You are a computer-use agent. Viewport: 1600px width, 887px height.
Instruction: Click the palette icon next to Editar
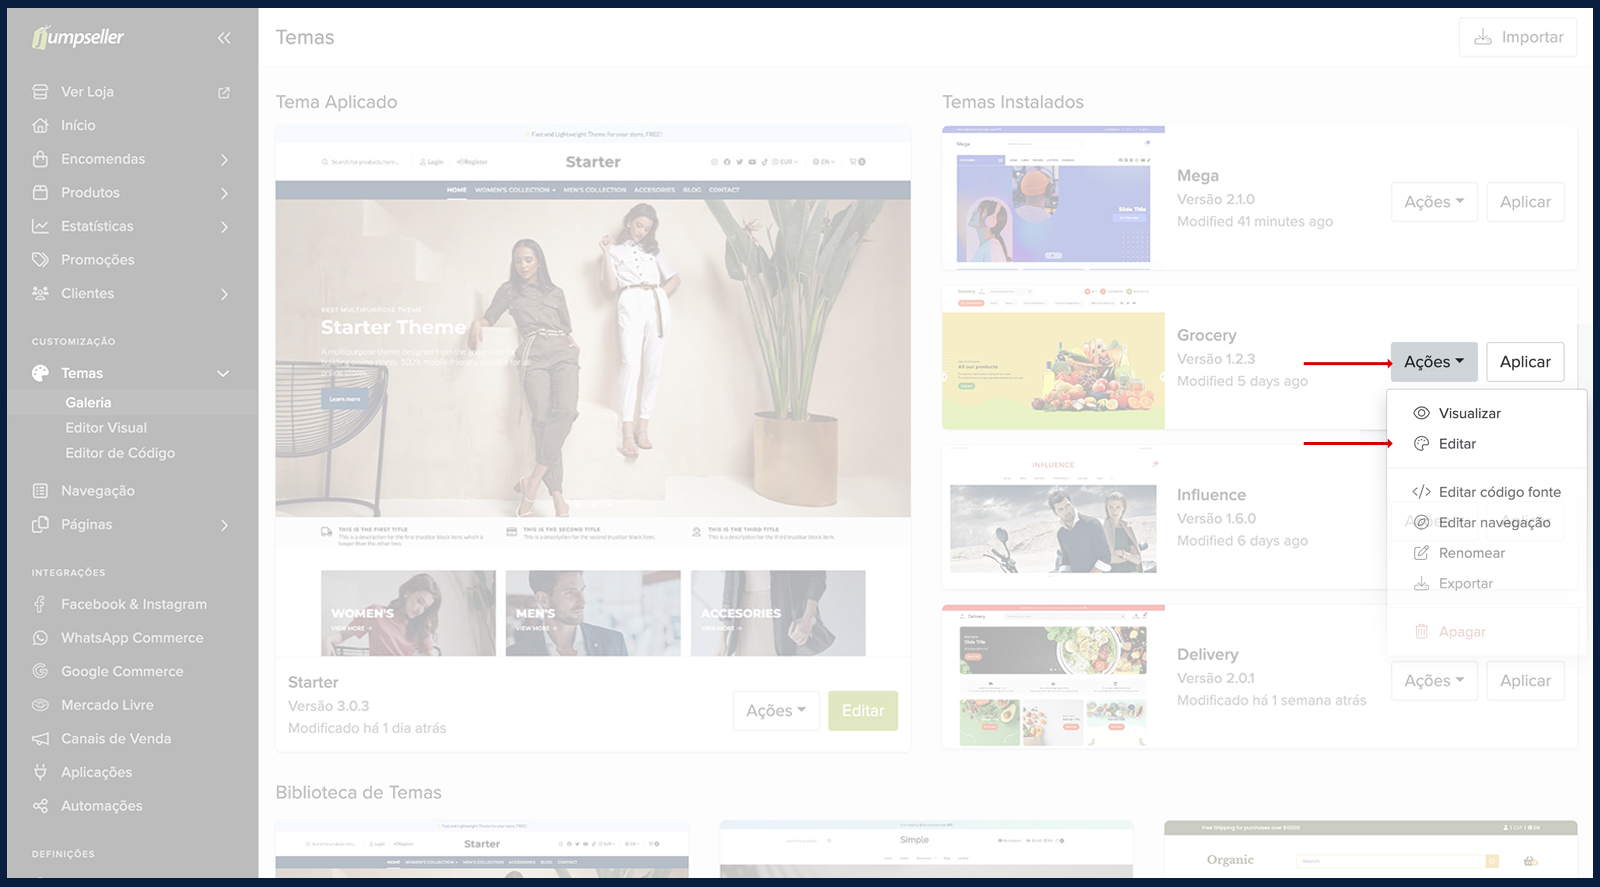(x=1421, y=444)
